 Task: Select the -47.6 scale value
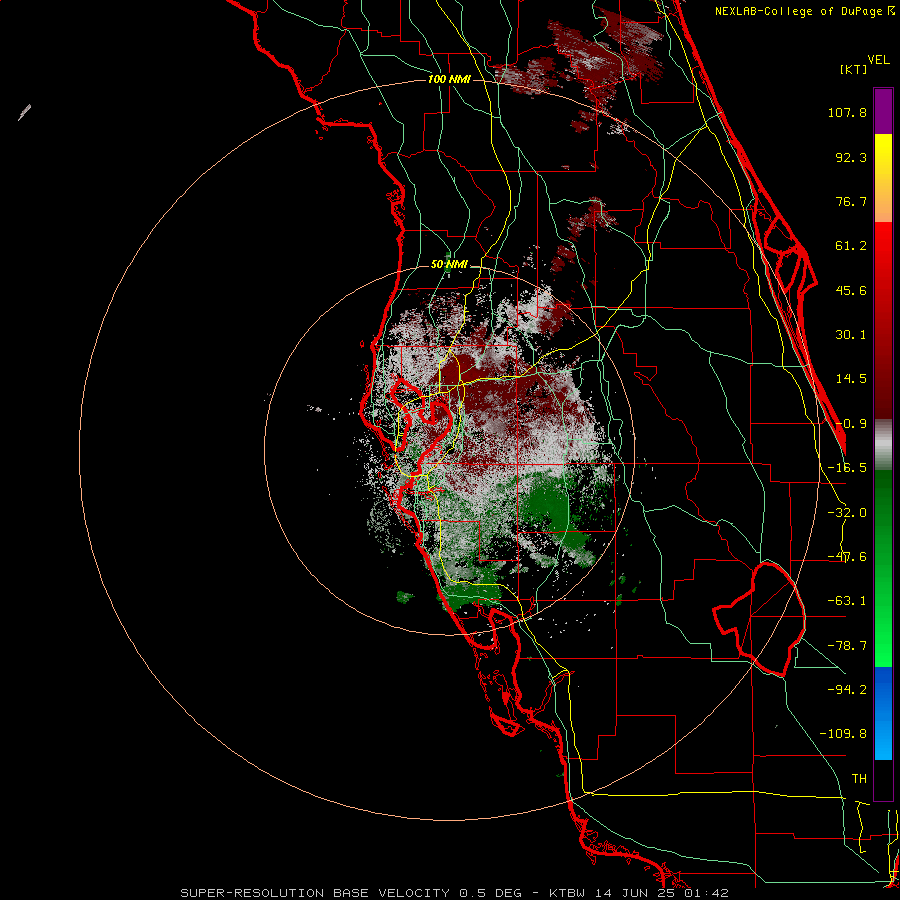pos(847,557)
